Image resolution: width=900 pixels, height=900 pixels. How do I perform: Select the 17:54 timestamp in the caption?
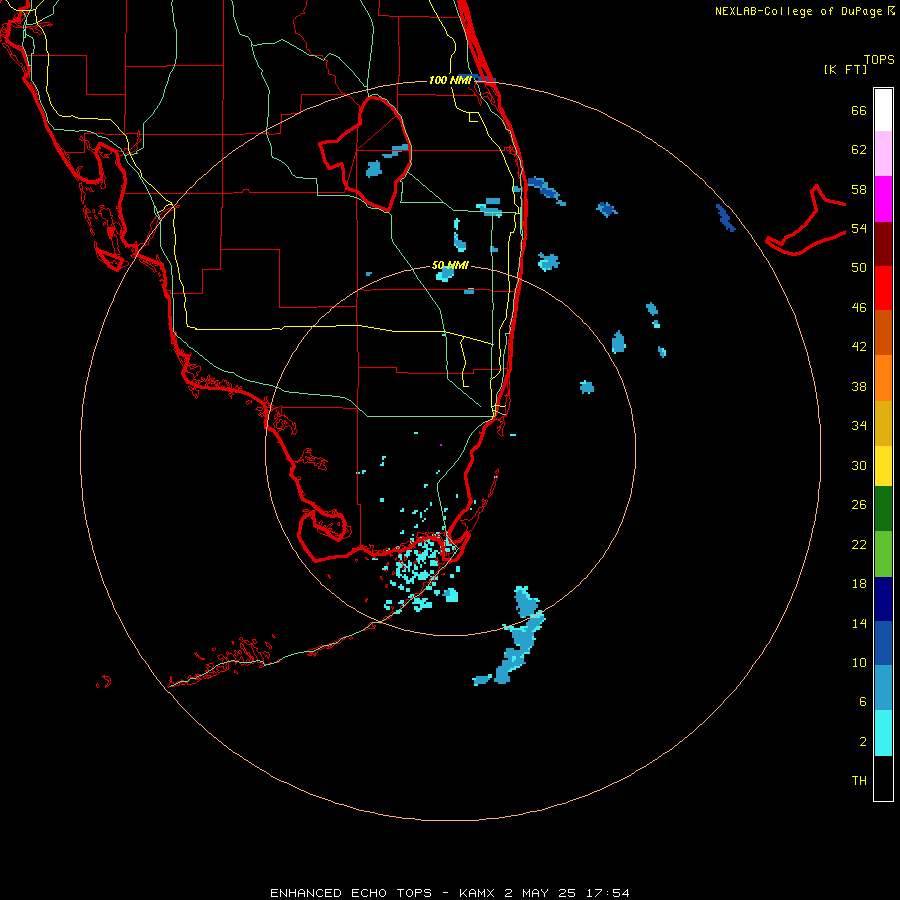[x=608, y=893]
